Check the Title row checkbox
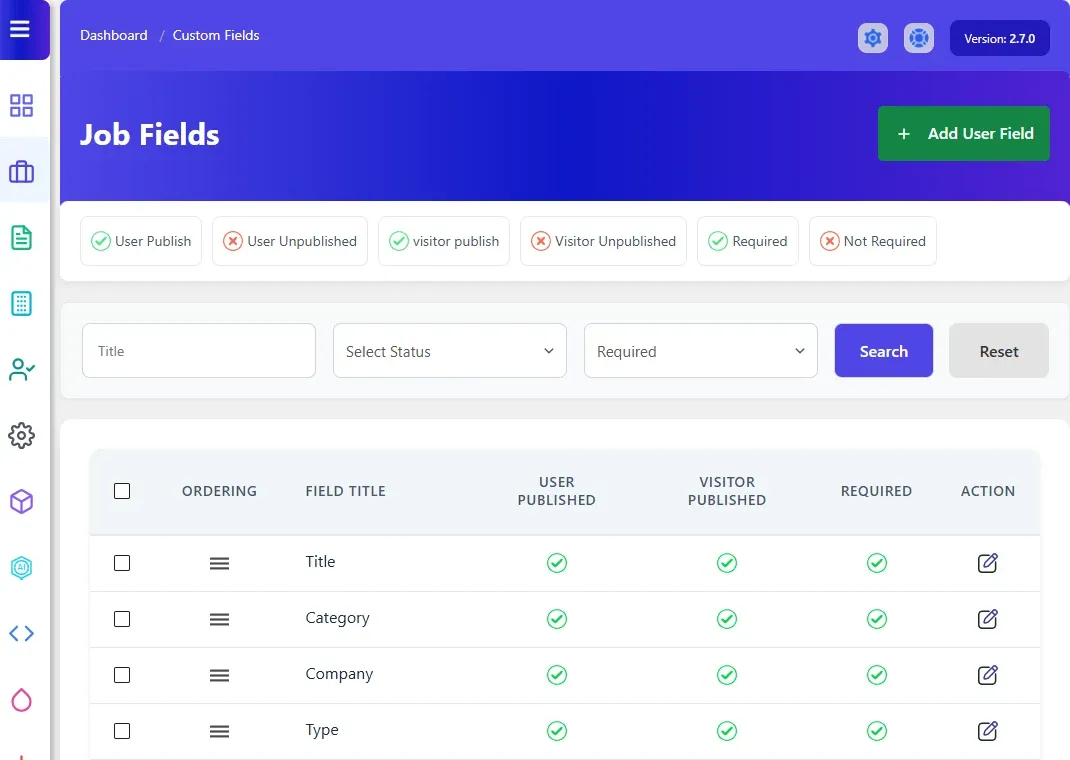 click(122, 563)
